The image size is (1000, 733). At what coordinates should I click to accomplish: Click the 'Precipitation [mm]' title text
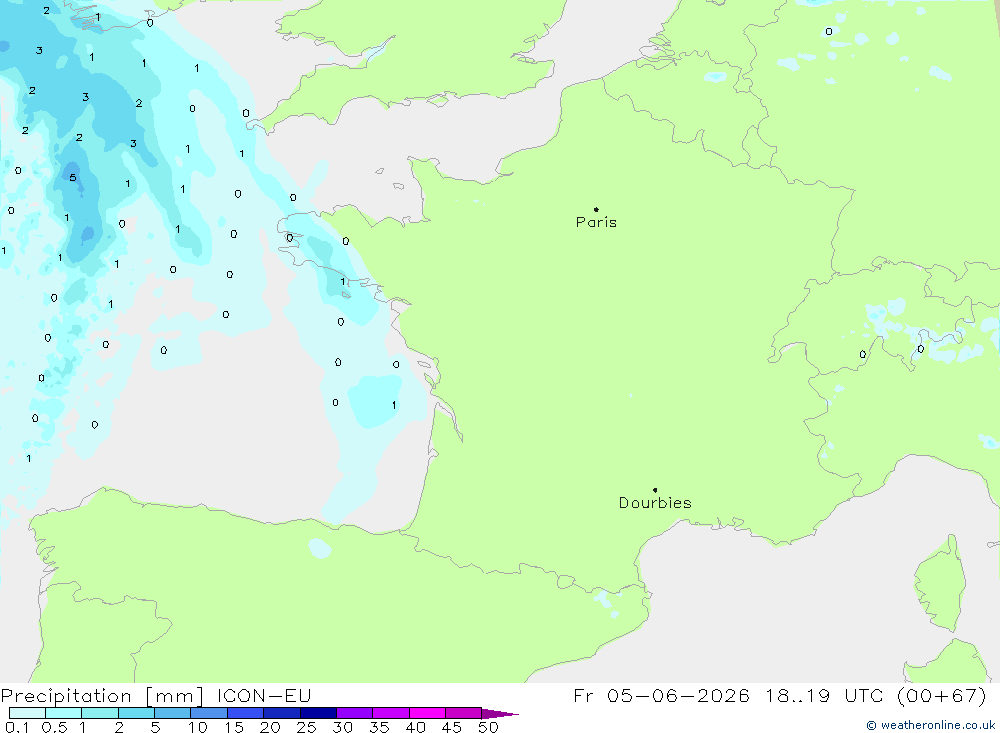tap(102, 695)
